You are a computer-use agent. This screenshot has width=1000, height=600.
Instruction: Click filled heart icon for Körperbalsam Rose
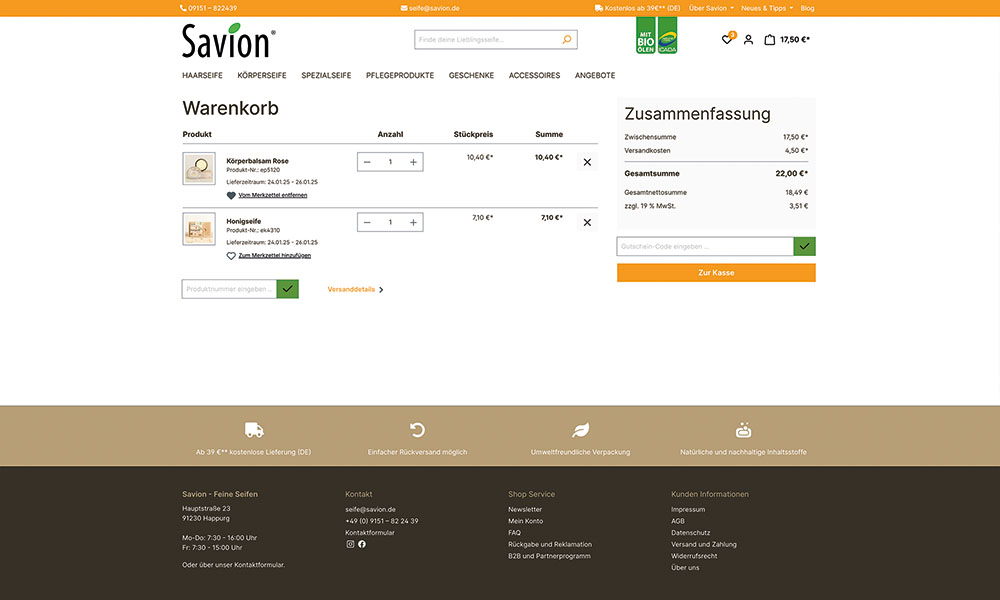pos(231,196)
